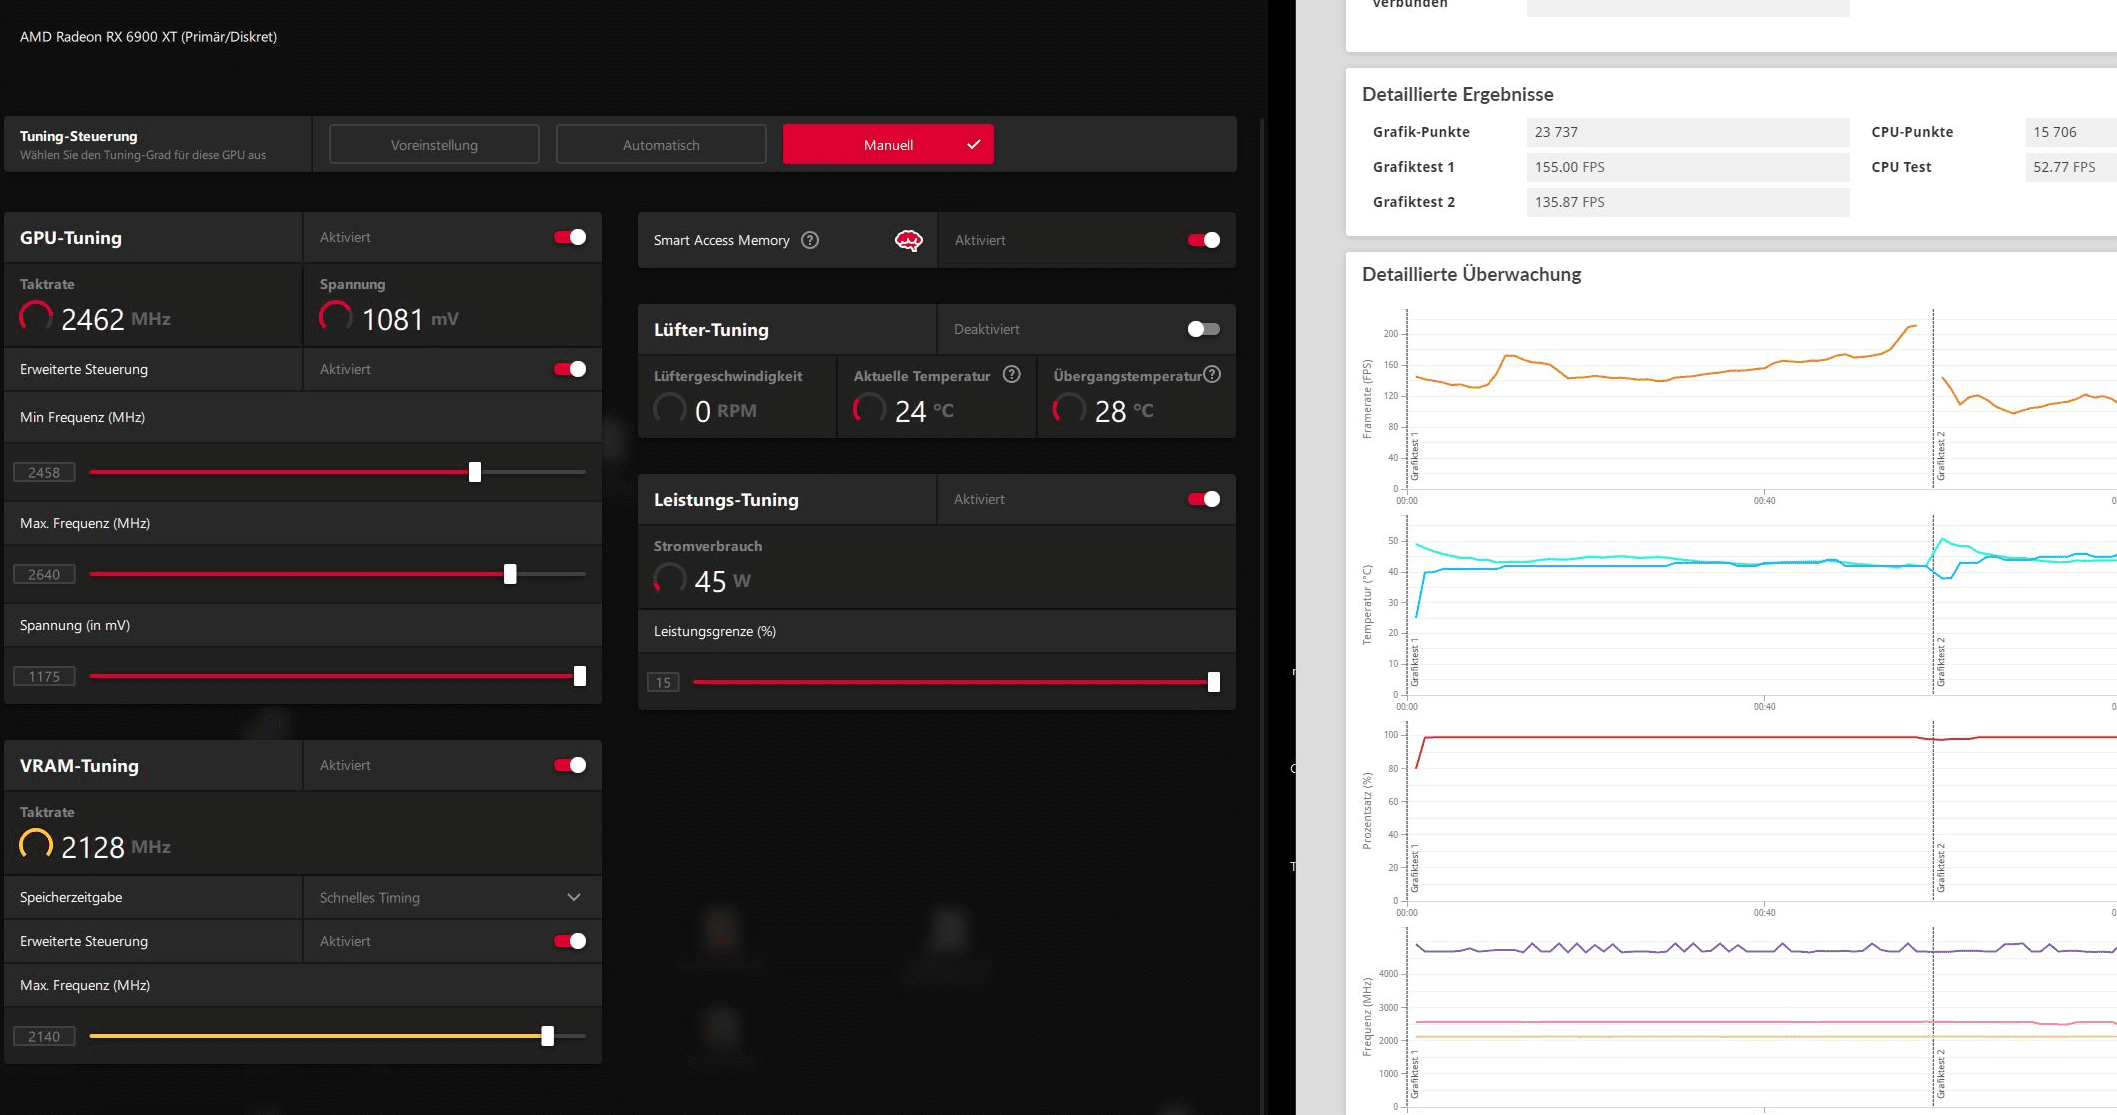The image size is (2117, 1115).
Task: Click the Spannung gauge icon
Action: 335,318
